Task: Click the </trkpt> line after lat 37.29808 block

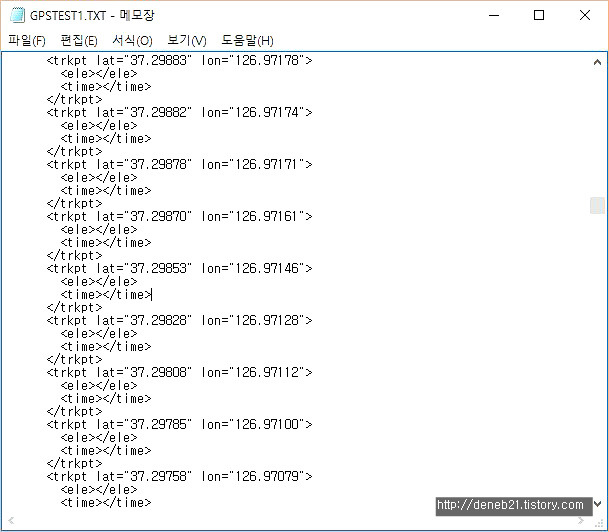Action: tap(75, 412)
